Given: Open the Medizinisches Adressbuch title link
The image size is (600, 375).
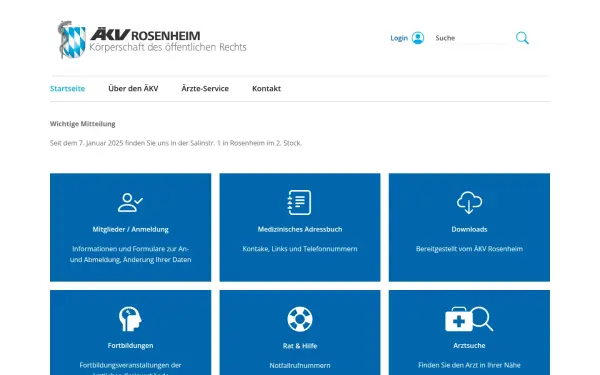Looking at the screenshot, I should (x=300, y=229).
